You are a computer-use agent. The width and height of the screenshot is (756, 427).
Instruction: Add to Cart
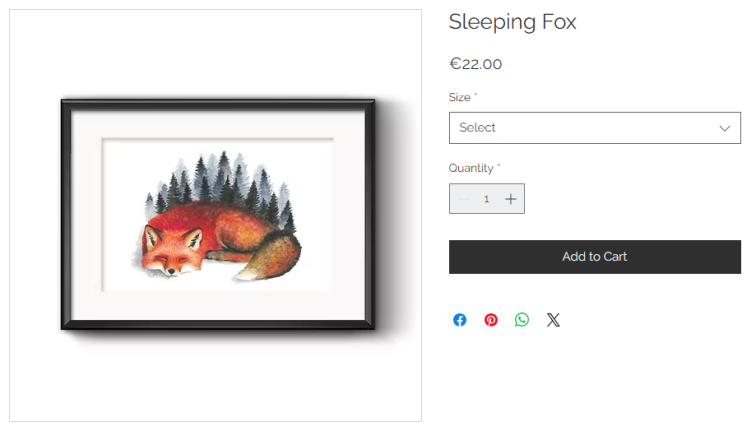594,257
